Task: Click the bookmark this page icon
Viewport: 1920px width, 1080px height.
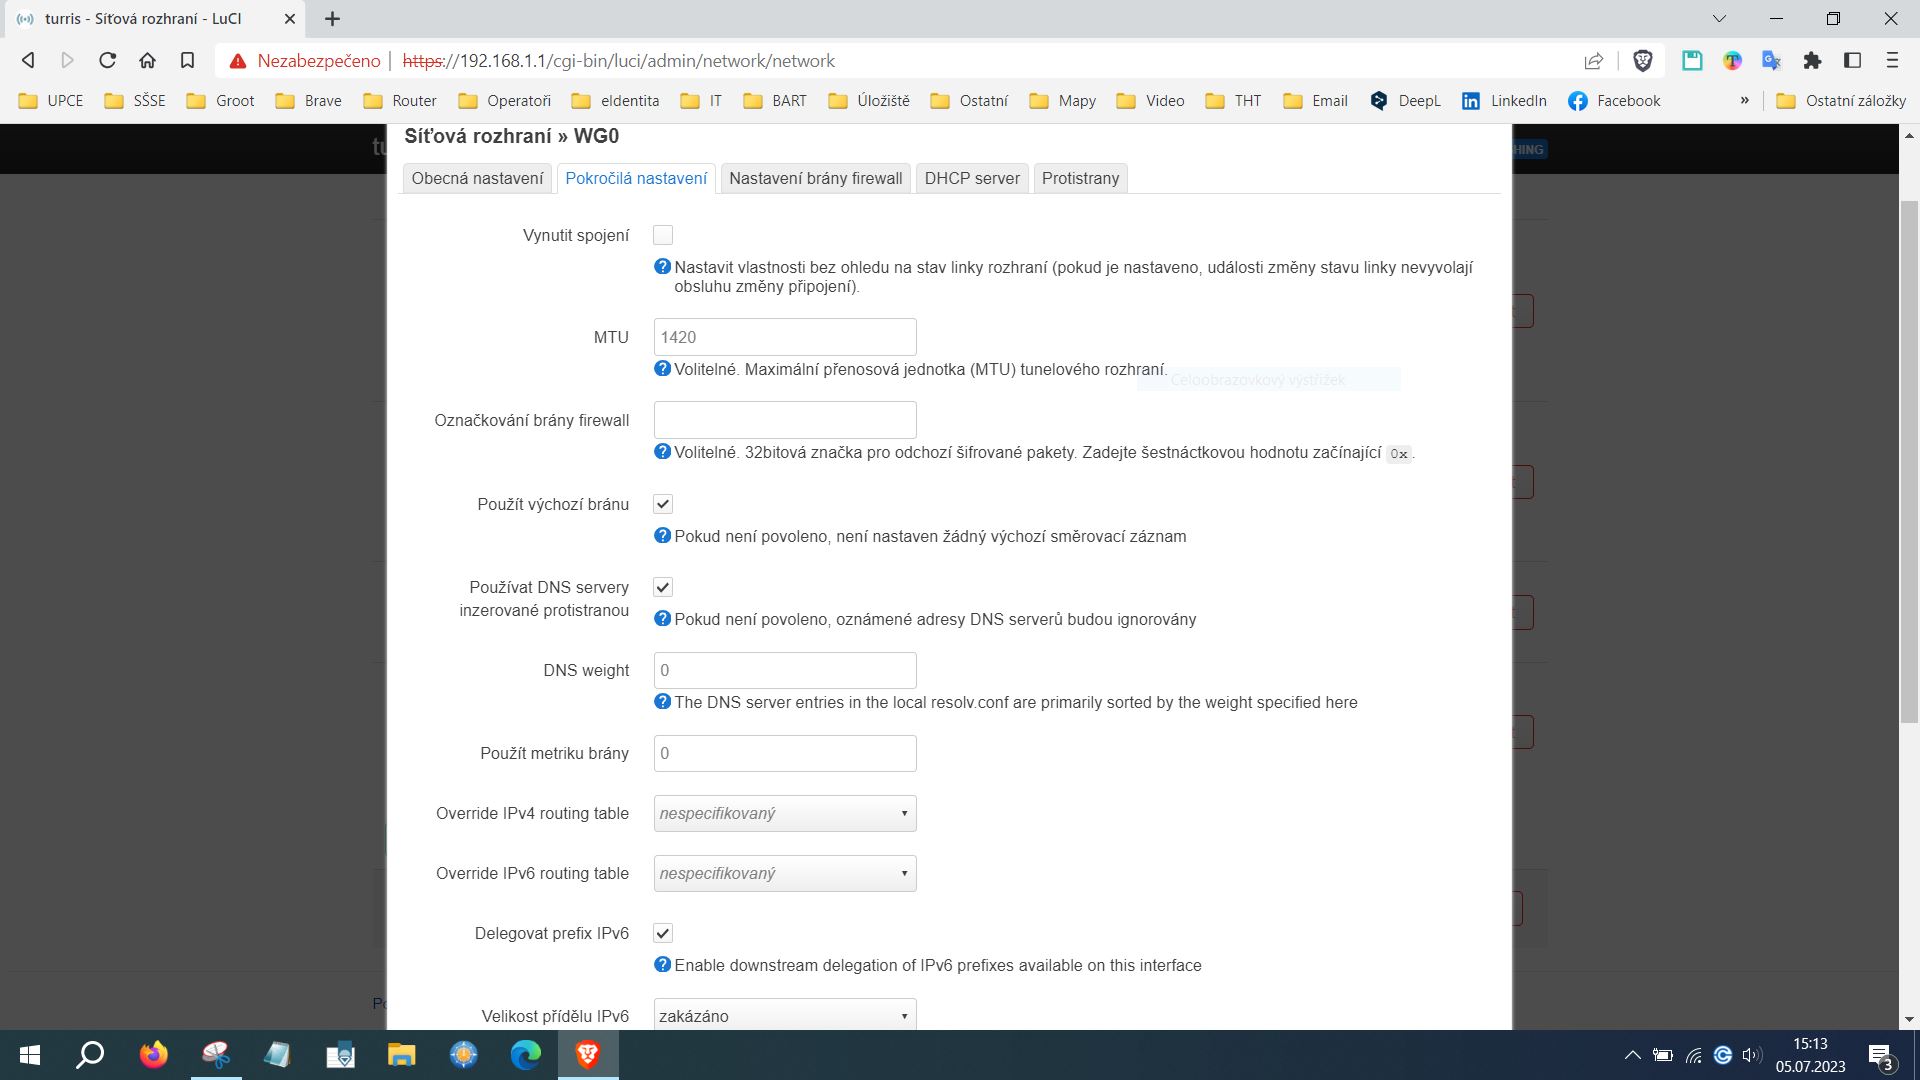Action: [x=187, y=61]
